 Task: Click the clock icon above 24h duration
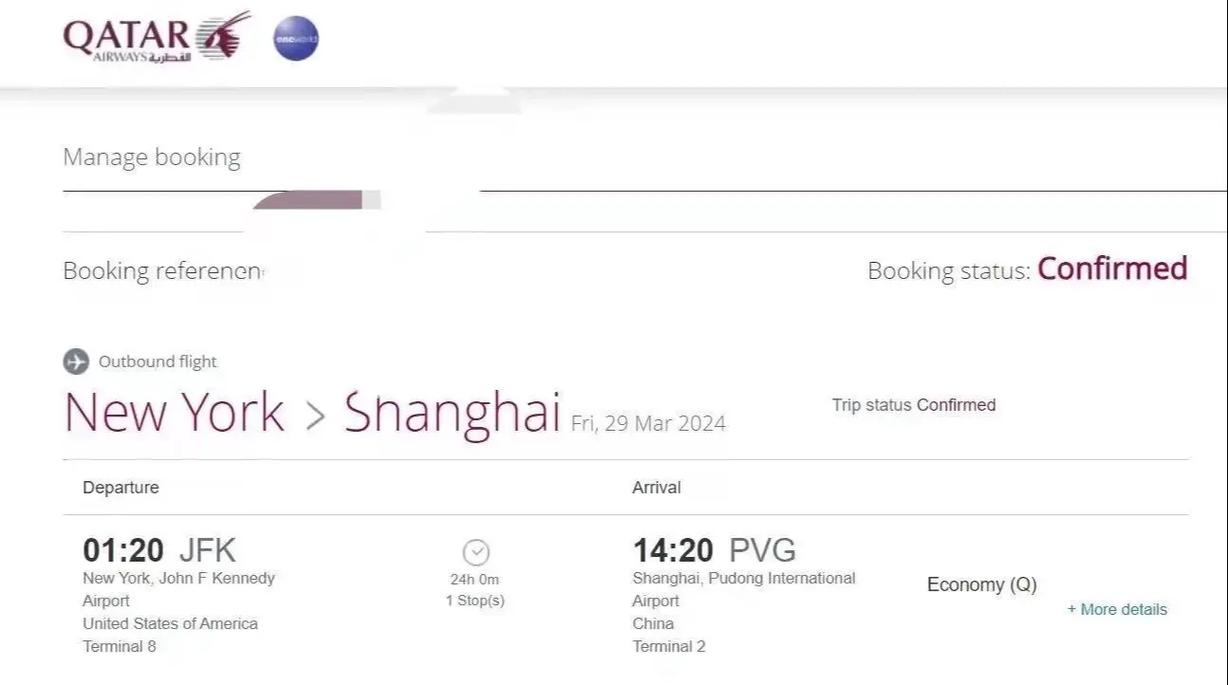click(476, 552)
